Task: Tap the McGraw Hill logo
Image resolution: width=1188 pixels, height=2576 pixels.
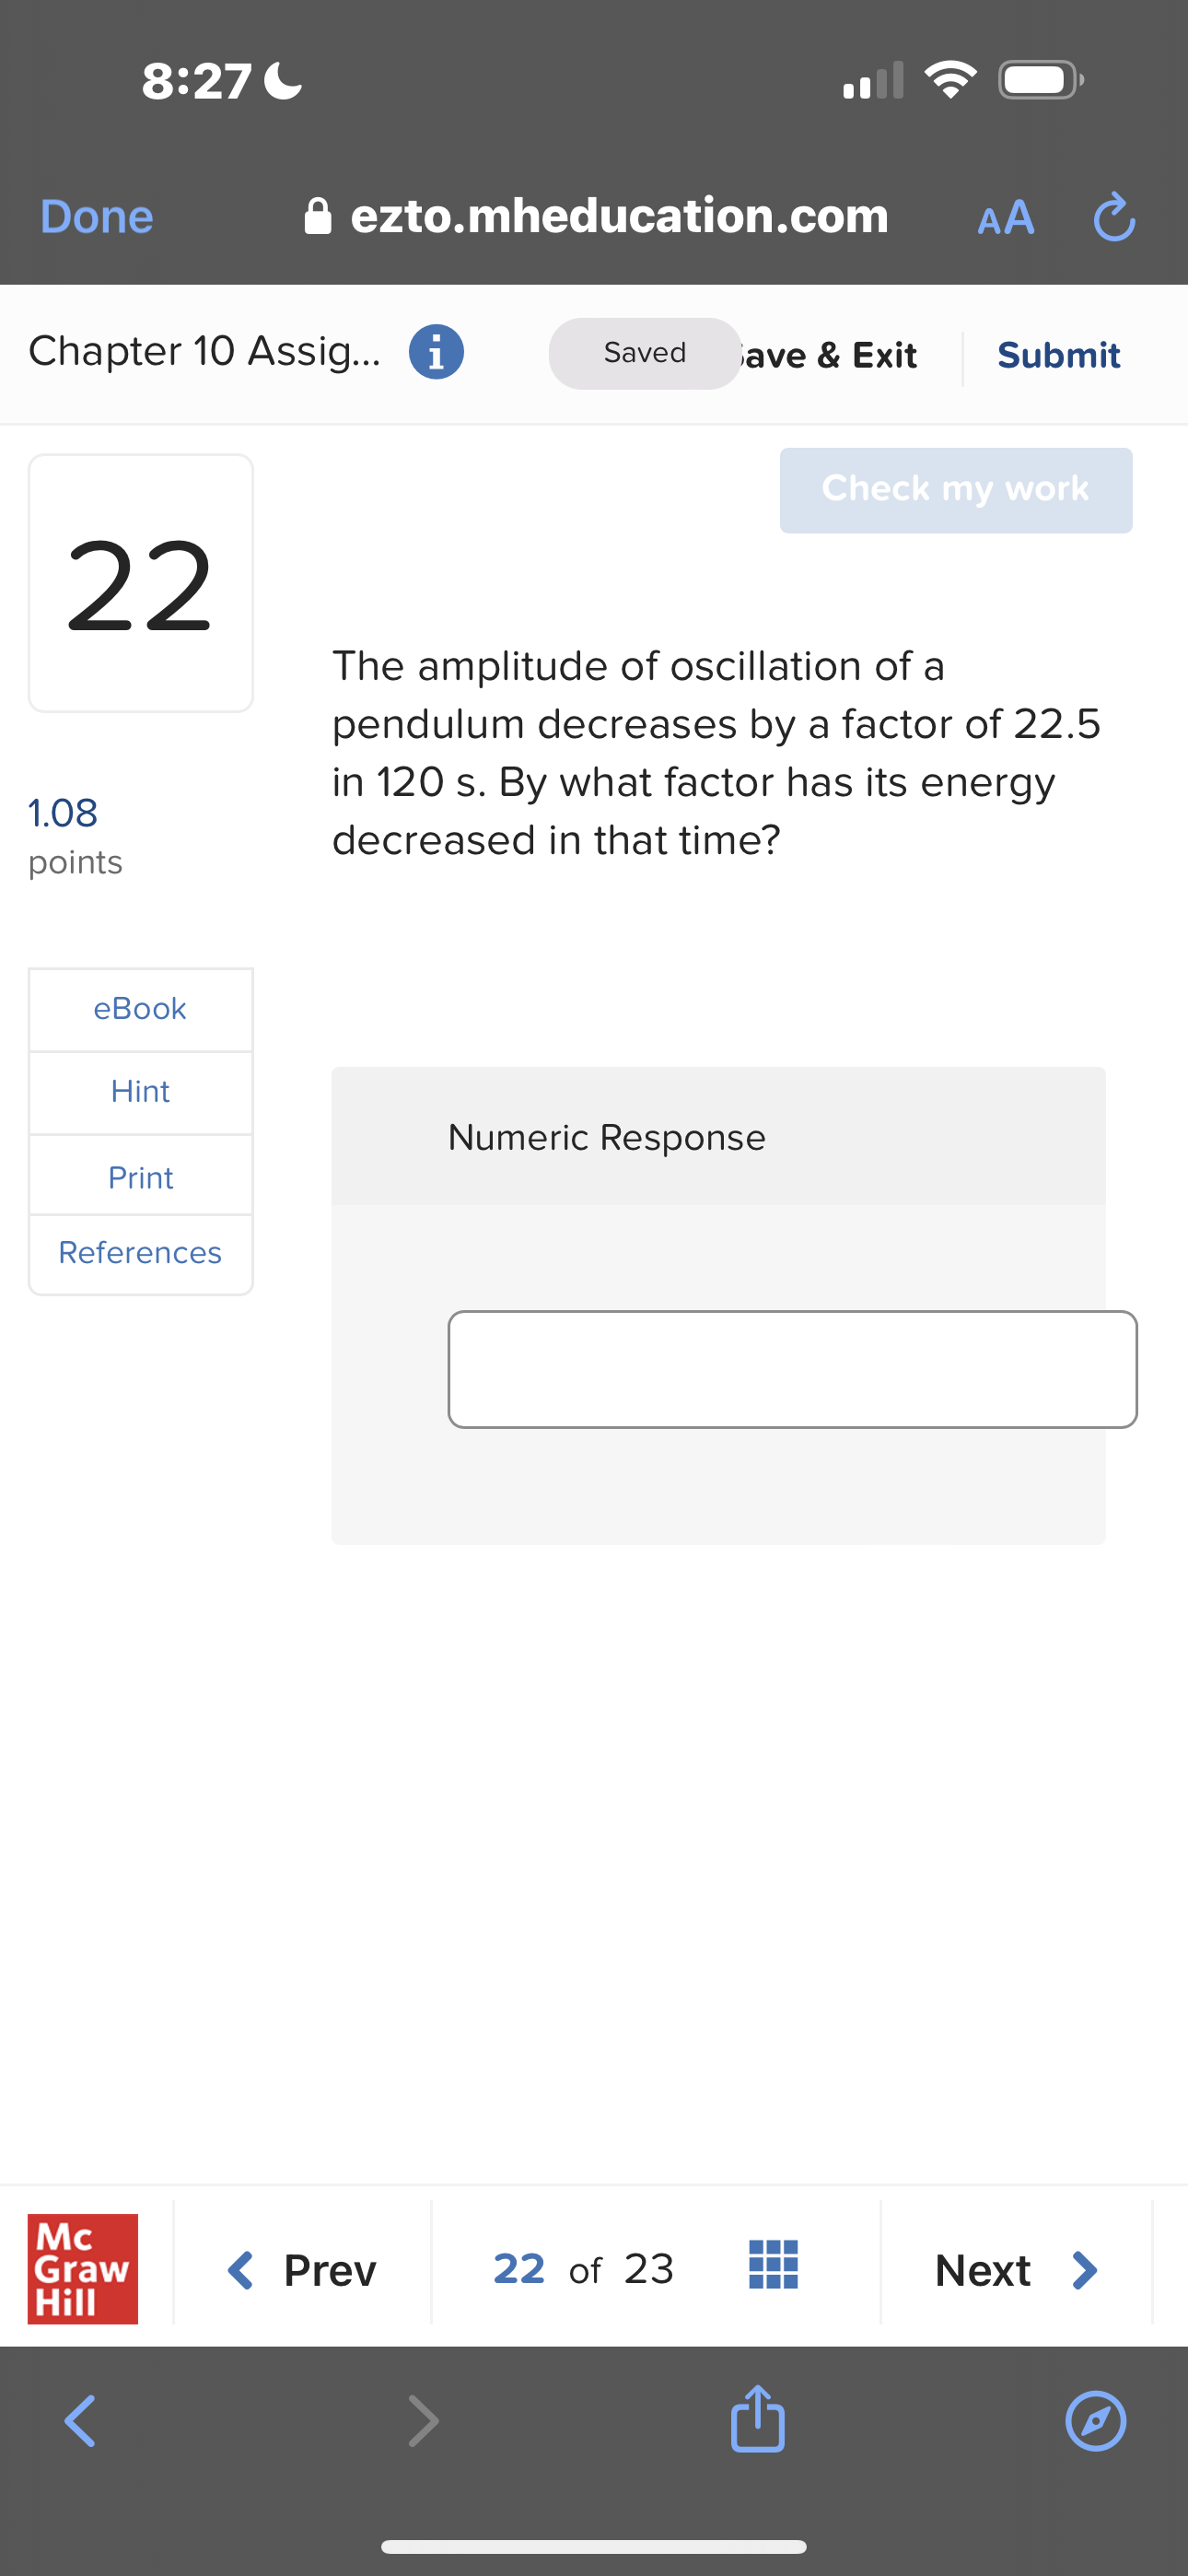Action: click(x=82, y=2268)
